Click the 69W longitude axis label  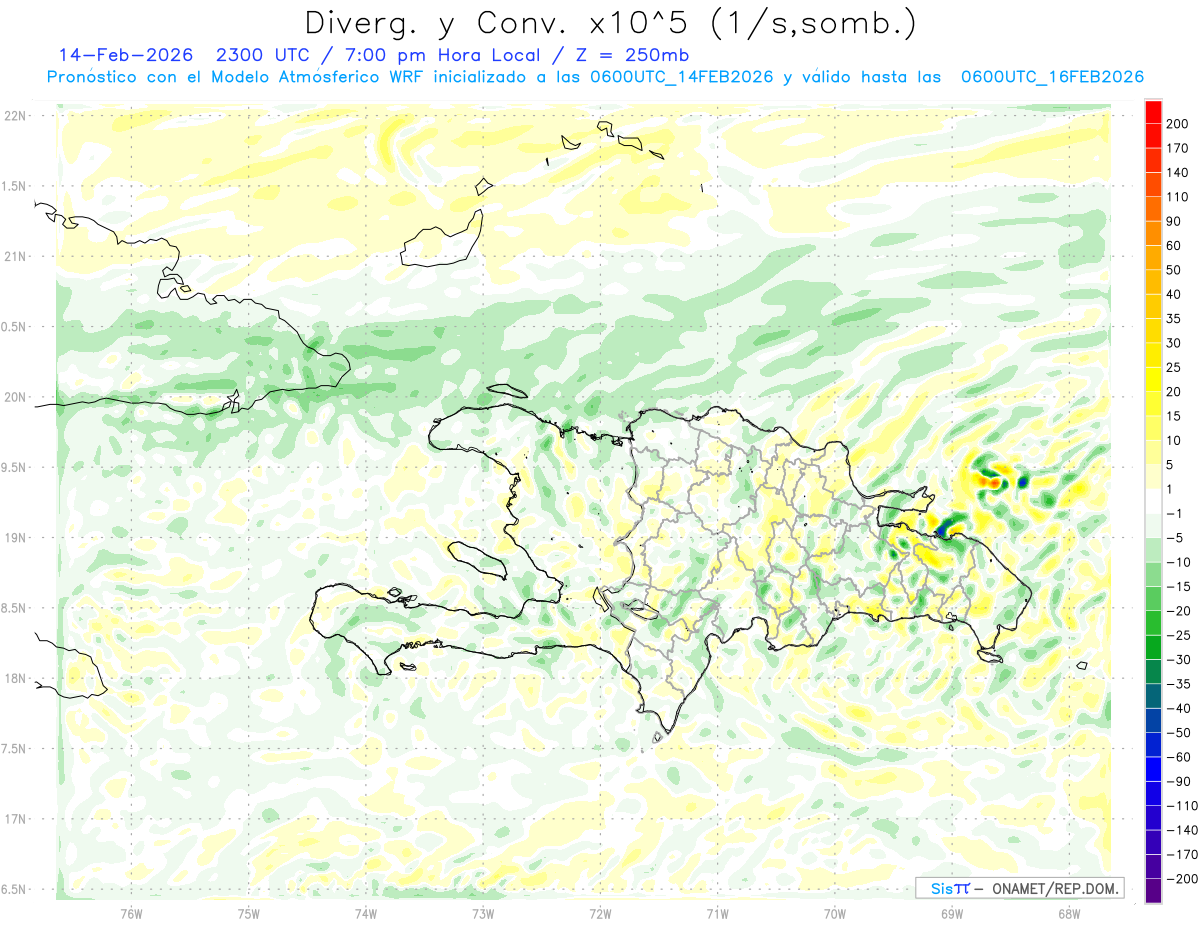[951, 914]
